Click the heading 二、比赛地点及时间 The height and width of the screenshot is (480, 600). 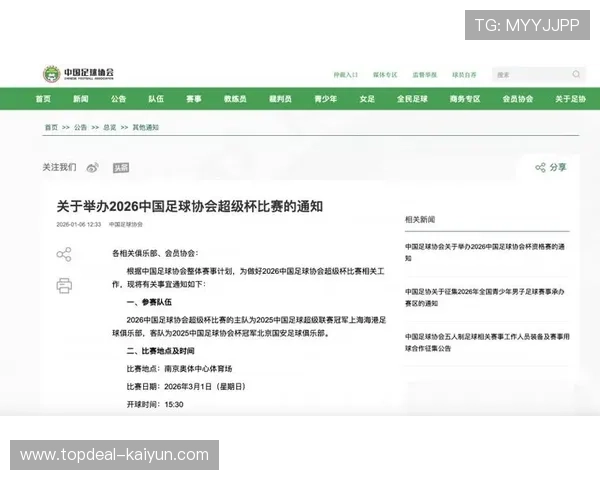161,351
